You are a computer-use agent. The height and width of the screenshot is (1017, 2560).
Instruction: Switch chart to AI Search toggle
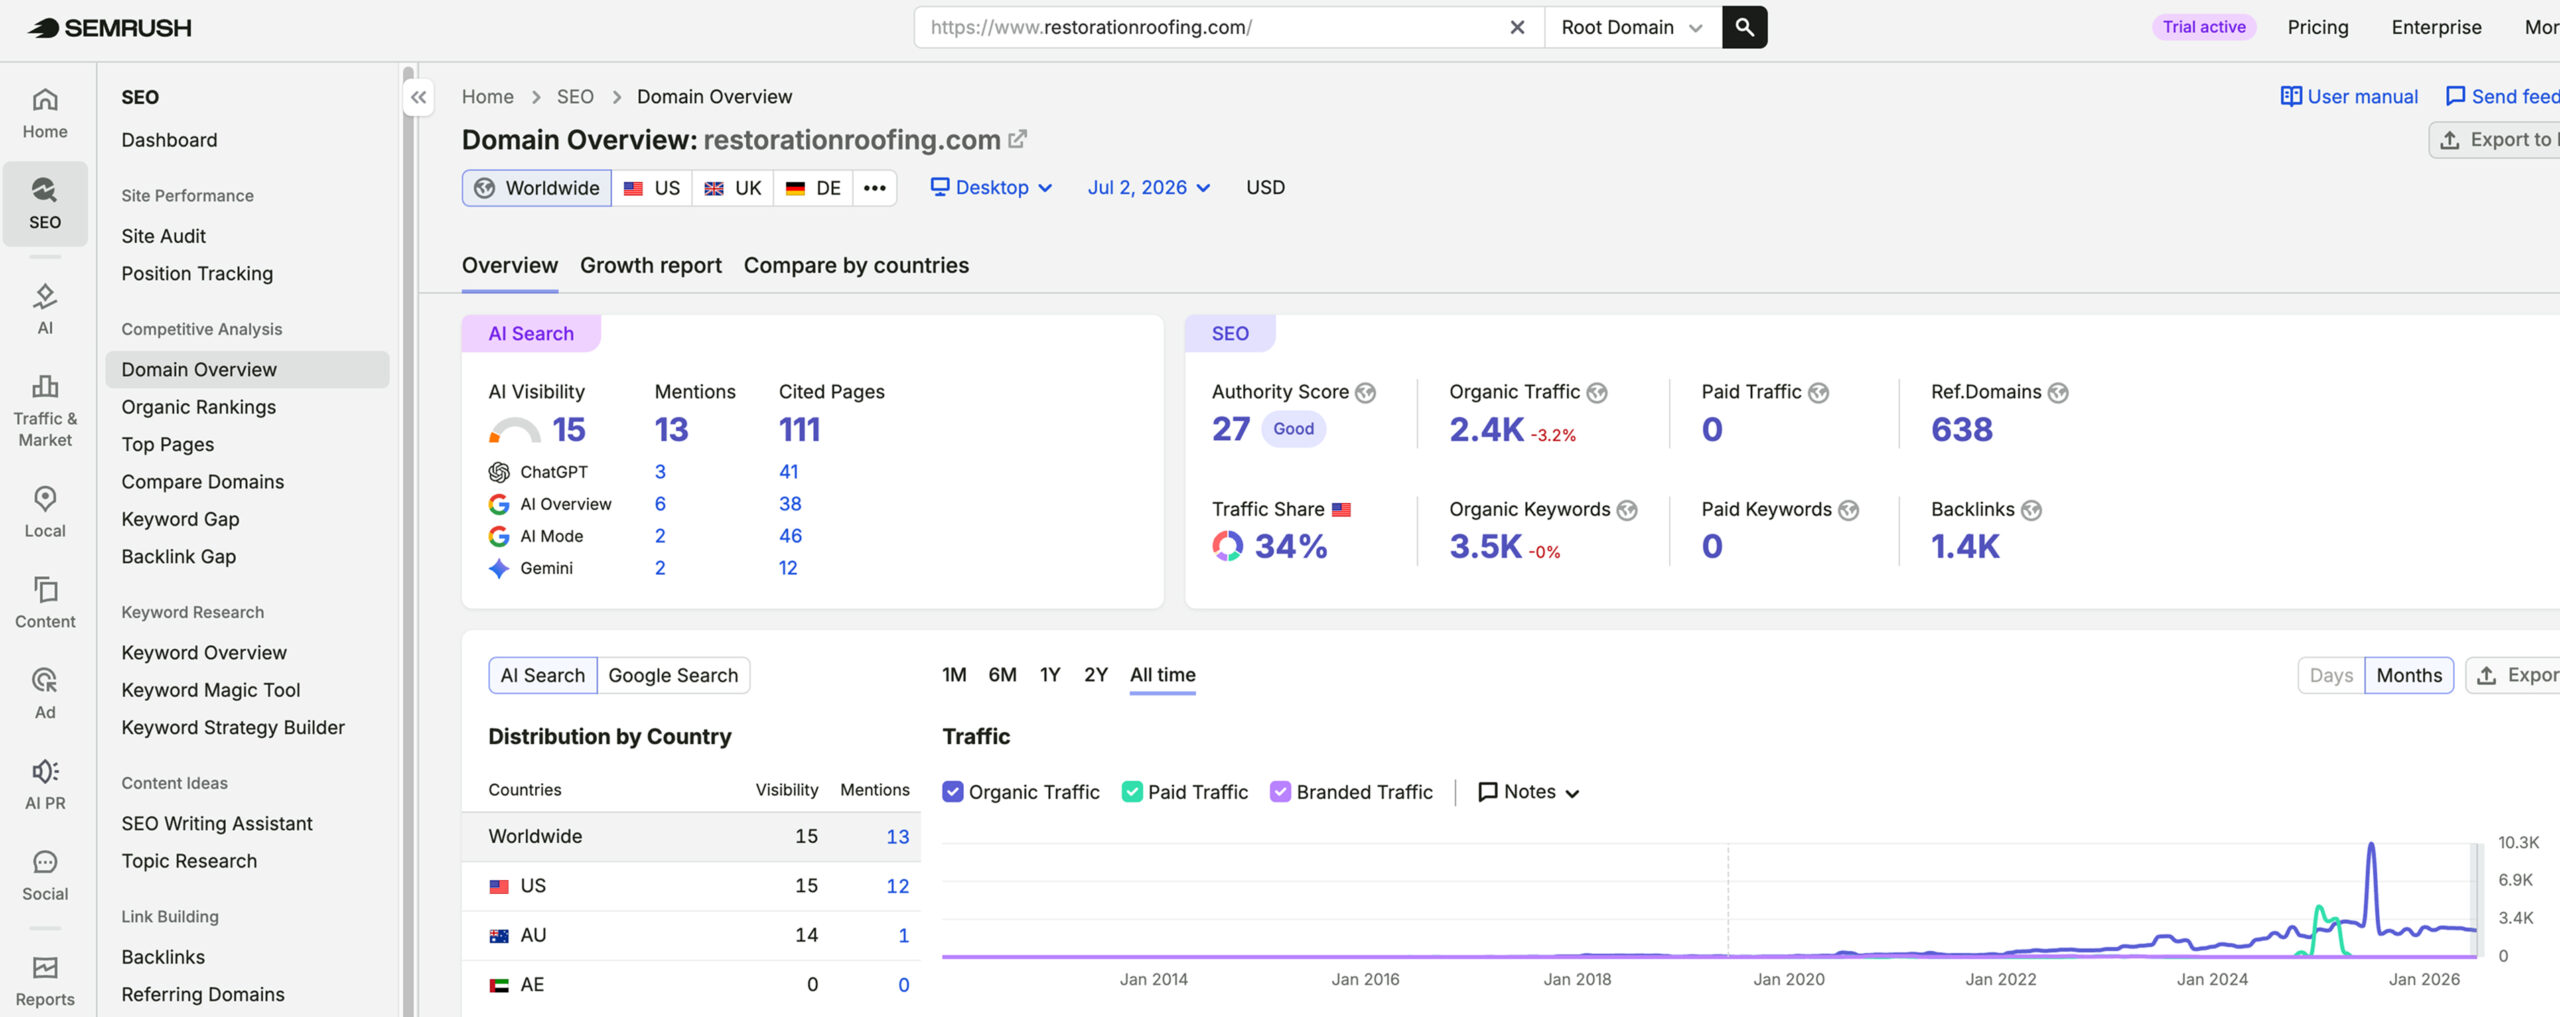coord(543,675)
